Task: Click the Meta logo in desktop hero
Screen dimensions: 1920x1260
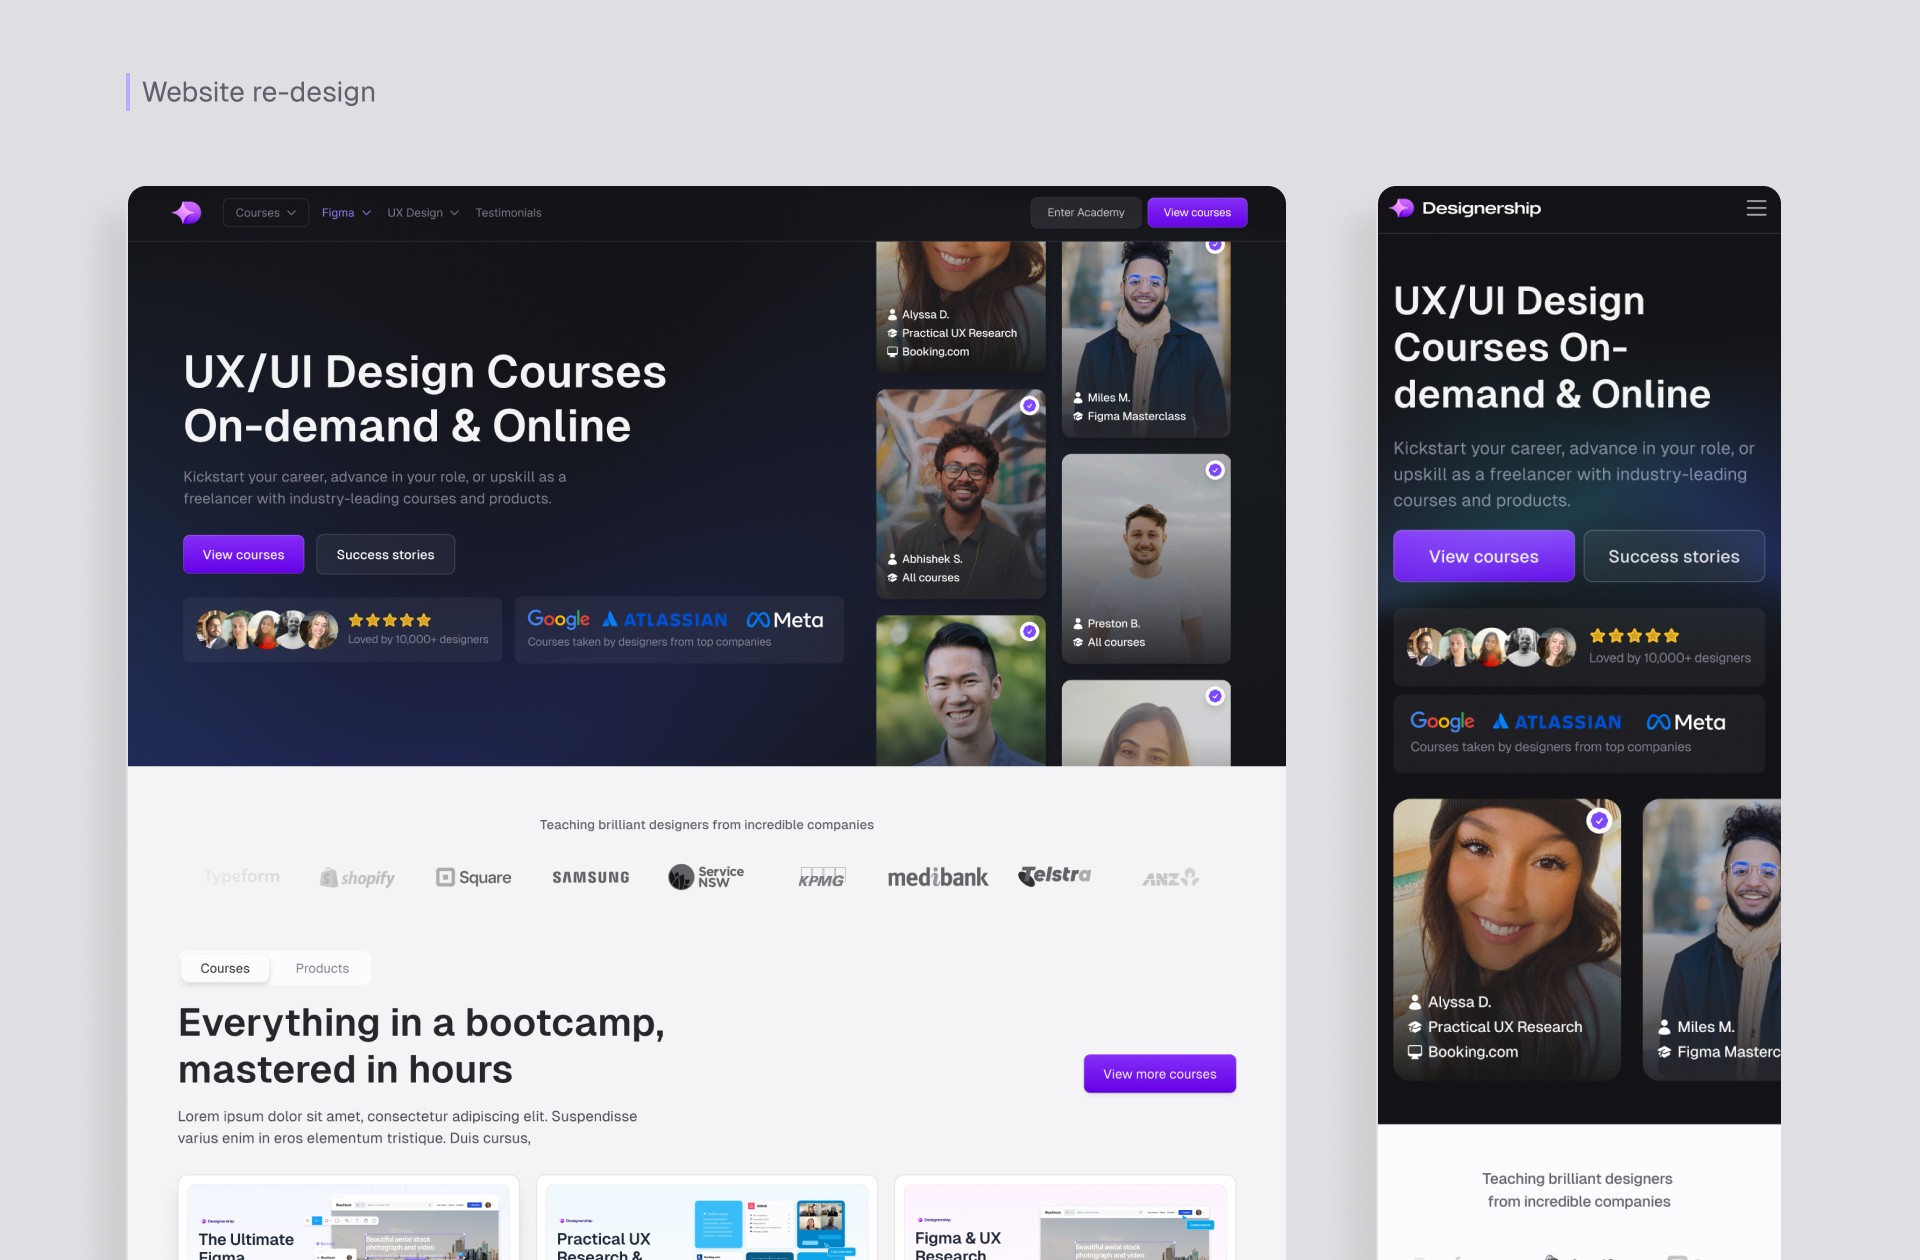Action: pos(784,620)
